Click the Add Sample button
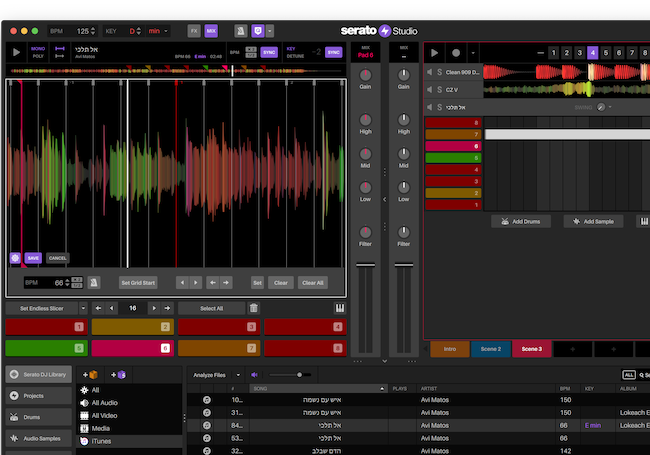The height and width of the screenshot is (455, 650). point(593,221)
